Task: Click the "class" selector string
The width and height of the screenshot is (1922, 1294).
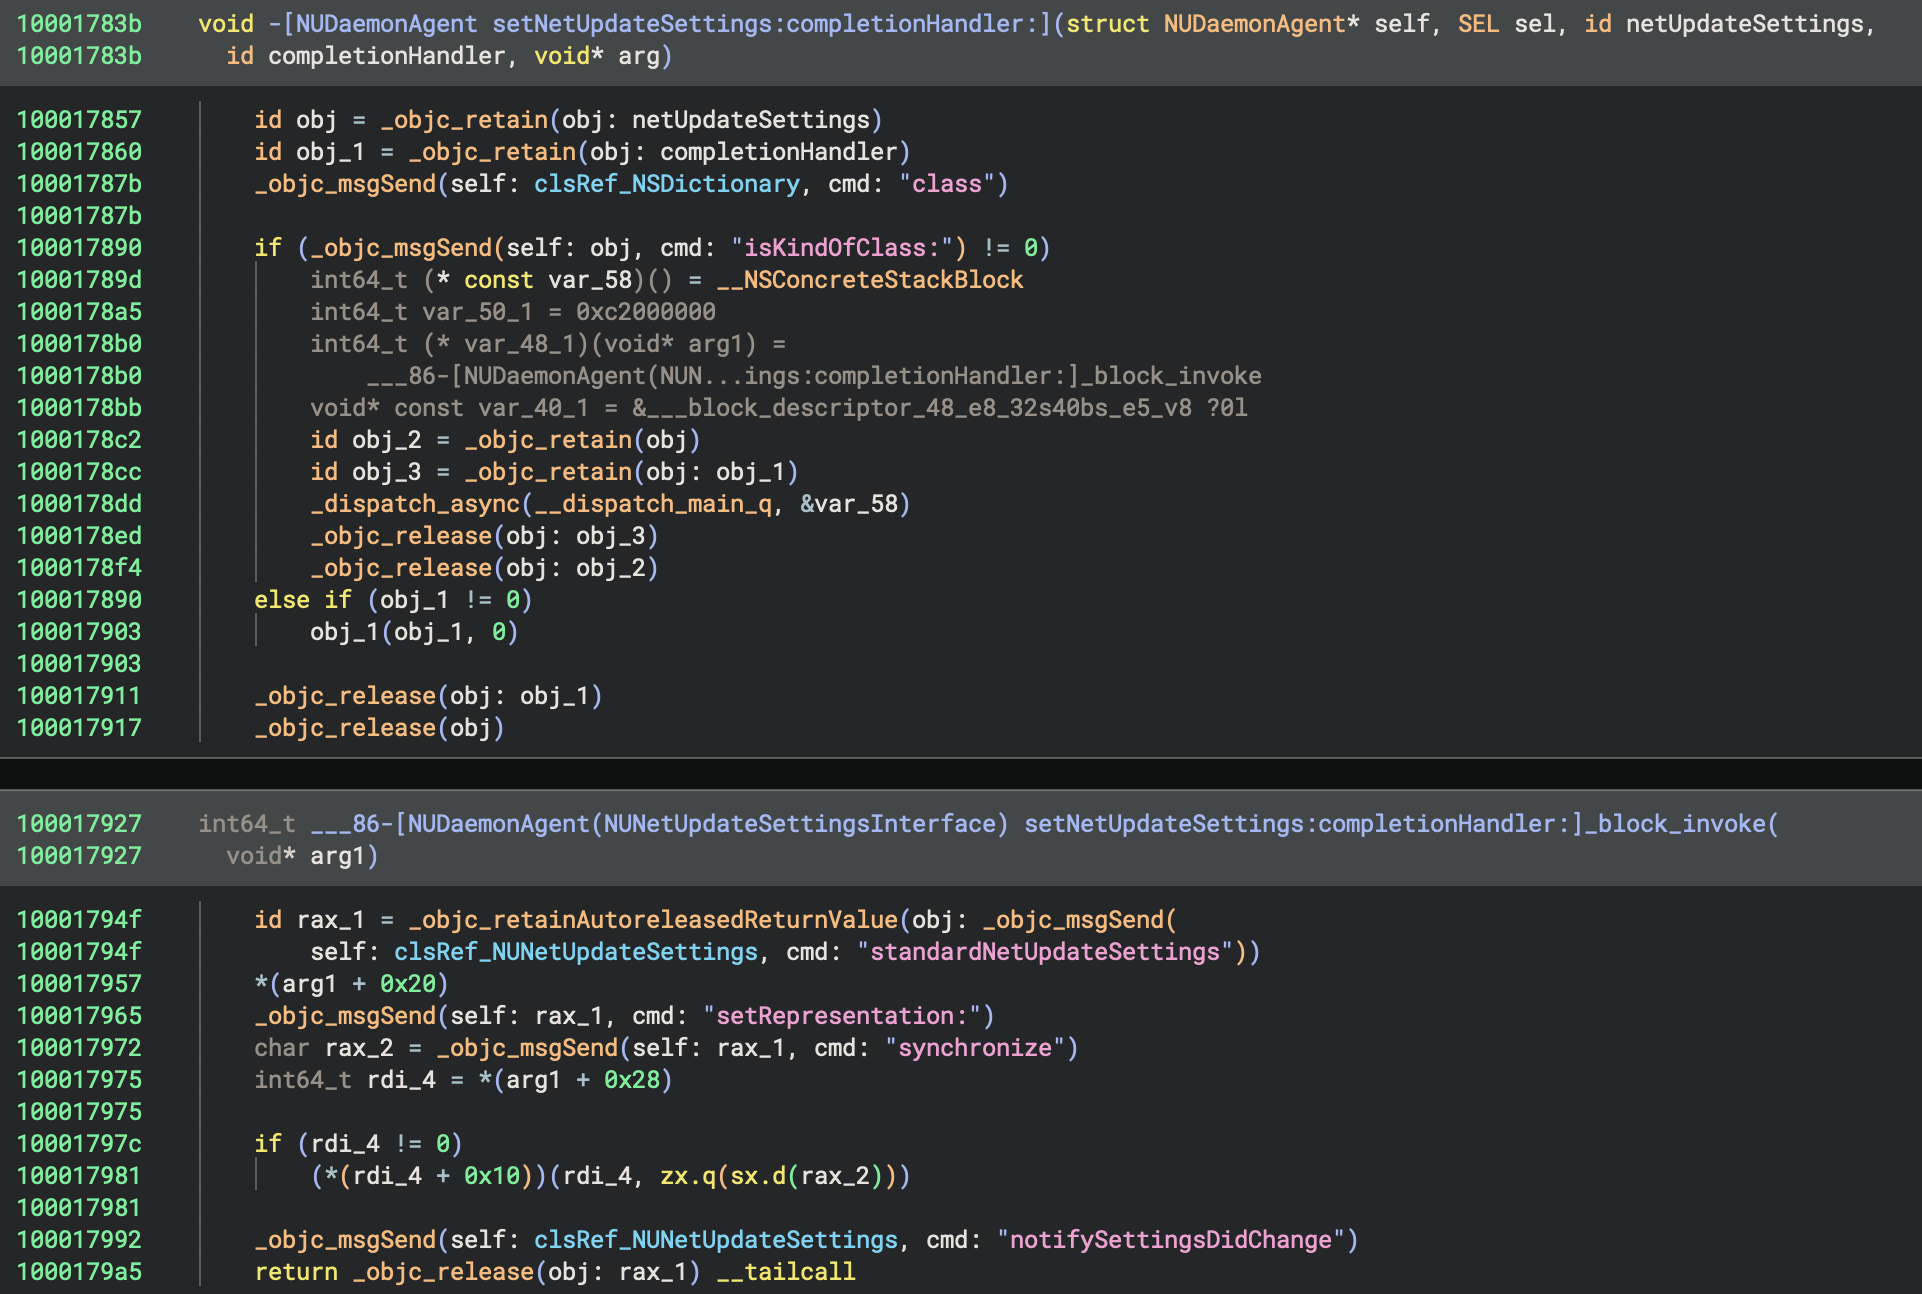Action: pos(946,184)
